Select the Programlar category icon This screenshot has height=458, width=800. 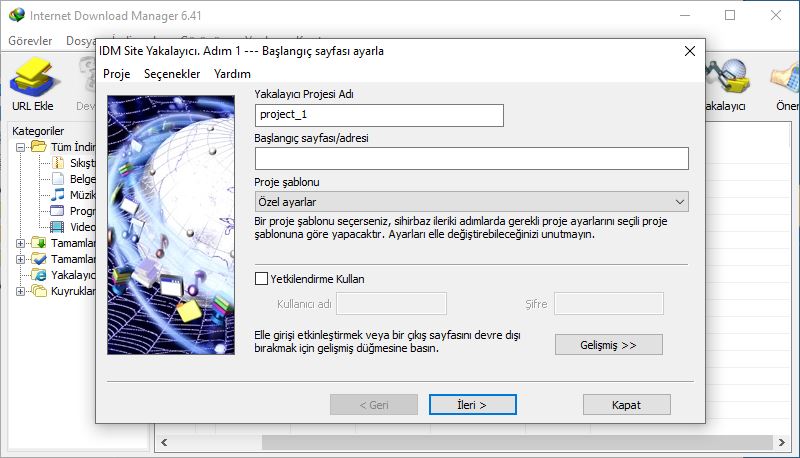point(57,211)
